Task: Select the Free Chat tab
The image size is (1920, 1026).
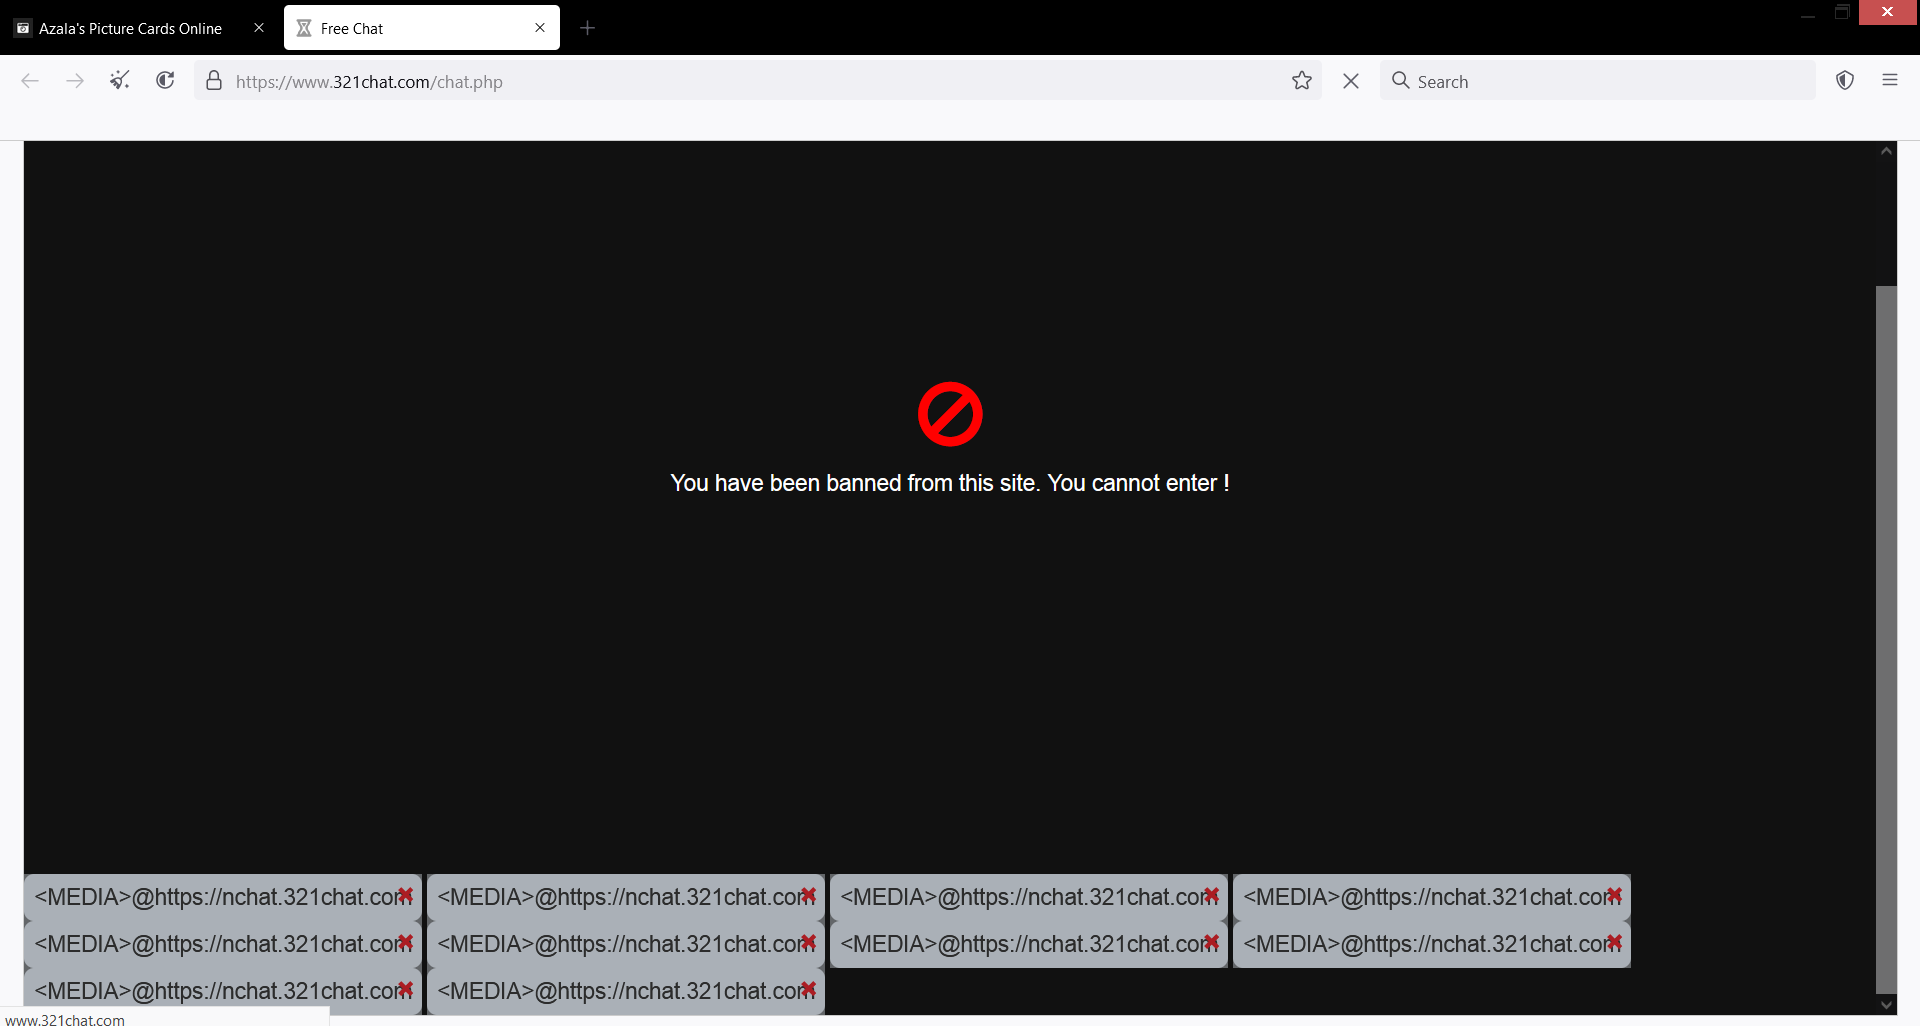Action: pyautogui.click(x=421, y=28)
